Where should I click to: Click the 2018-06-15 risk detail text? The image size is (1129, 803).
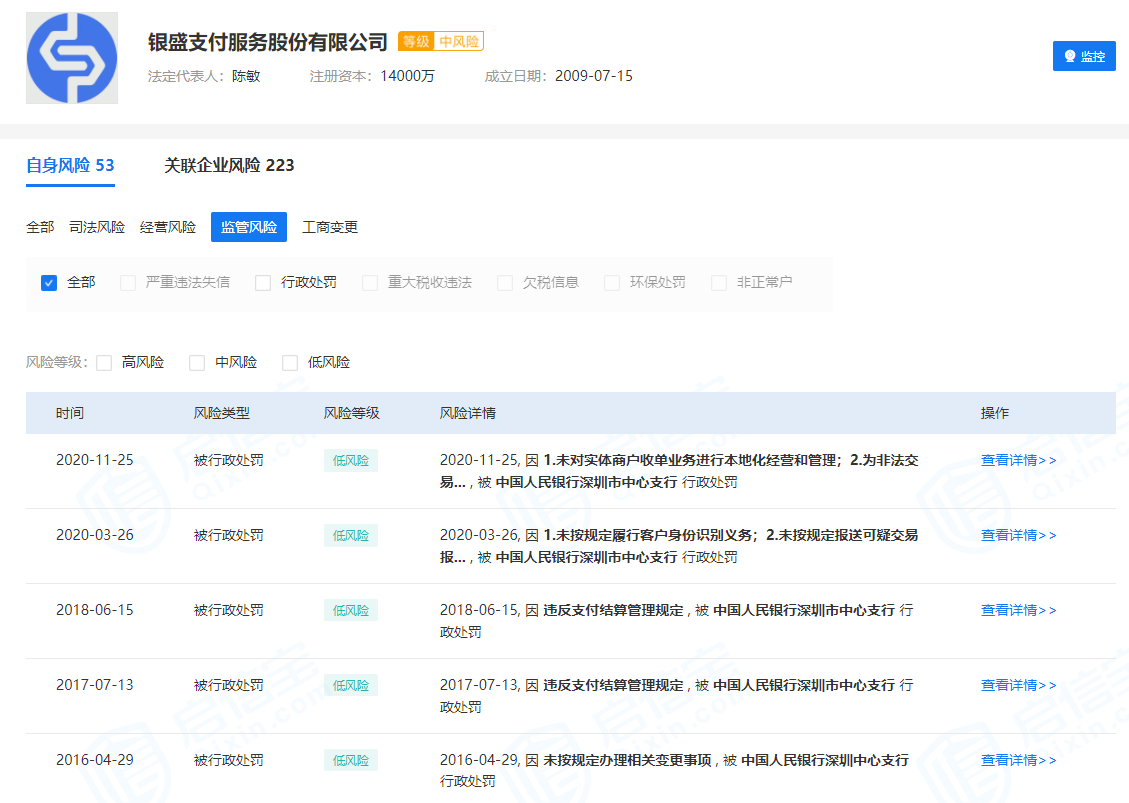click(x=676, y=621)
